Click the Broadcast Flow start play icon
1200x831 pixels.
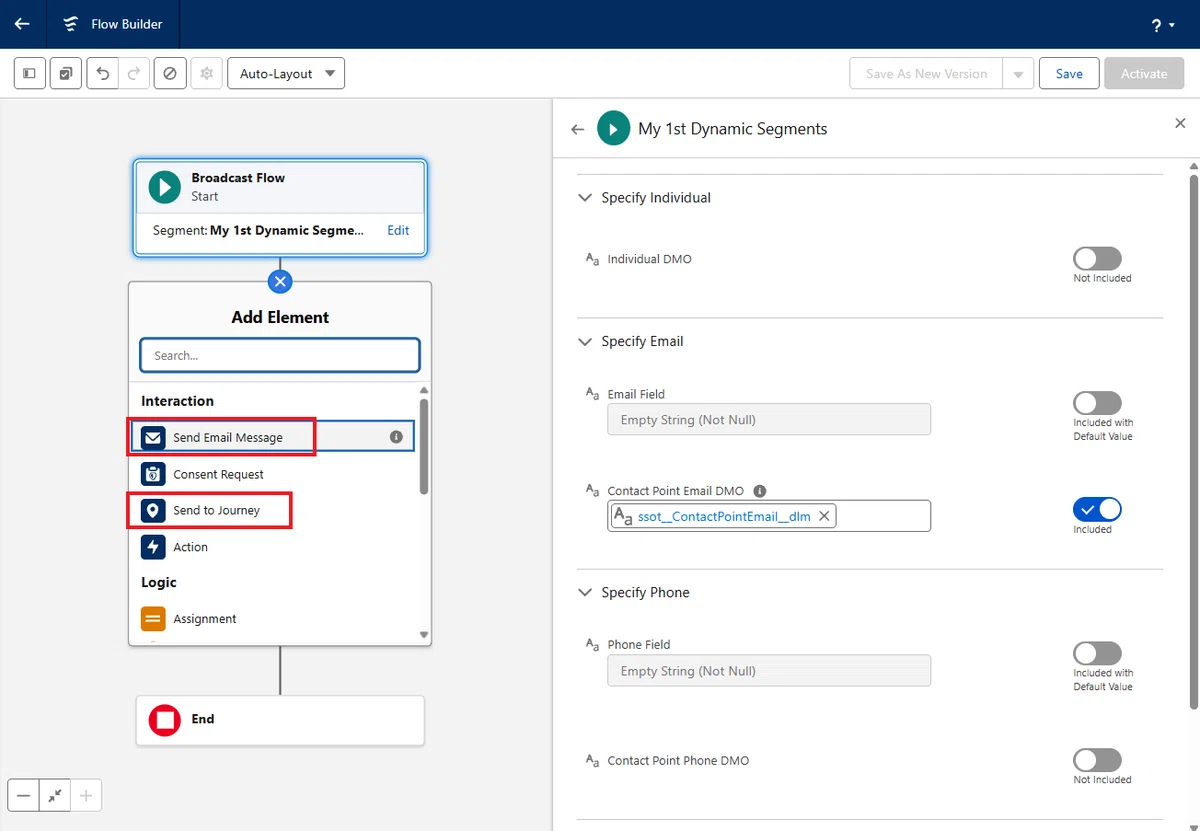pos(165,187)
